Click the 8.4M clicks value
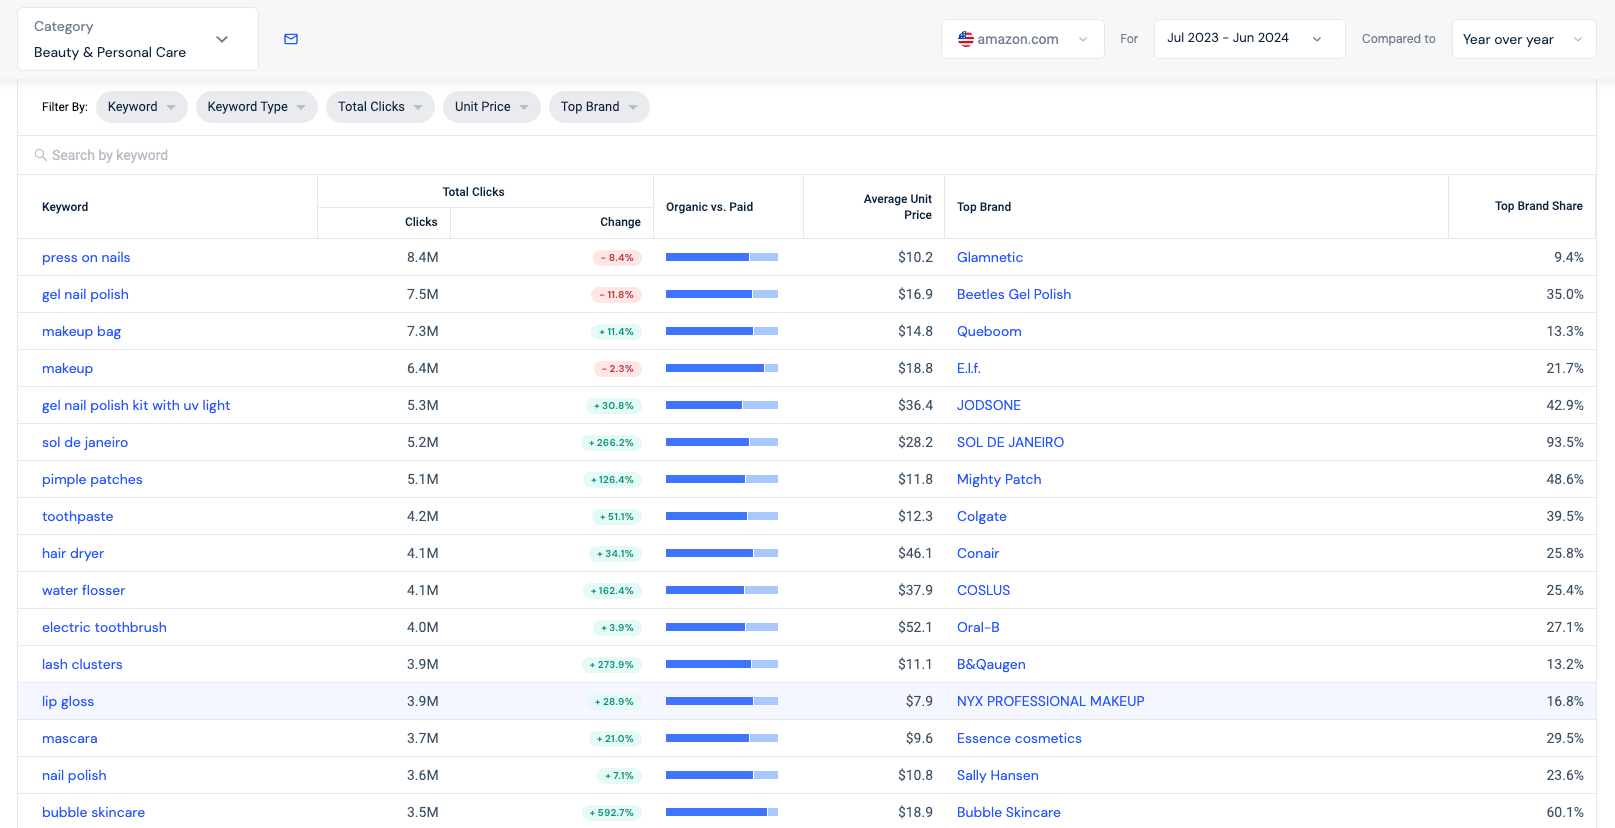Image resolution: width=1615 pixels, height=828 pixels. coord(423,257)
